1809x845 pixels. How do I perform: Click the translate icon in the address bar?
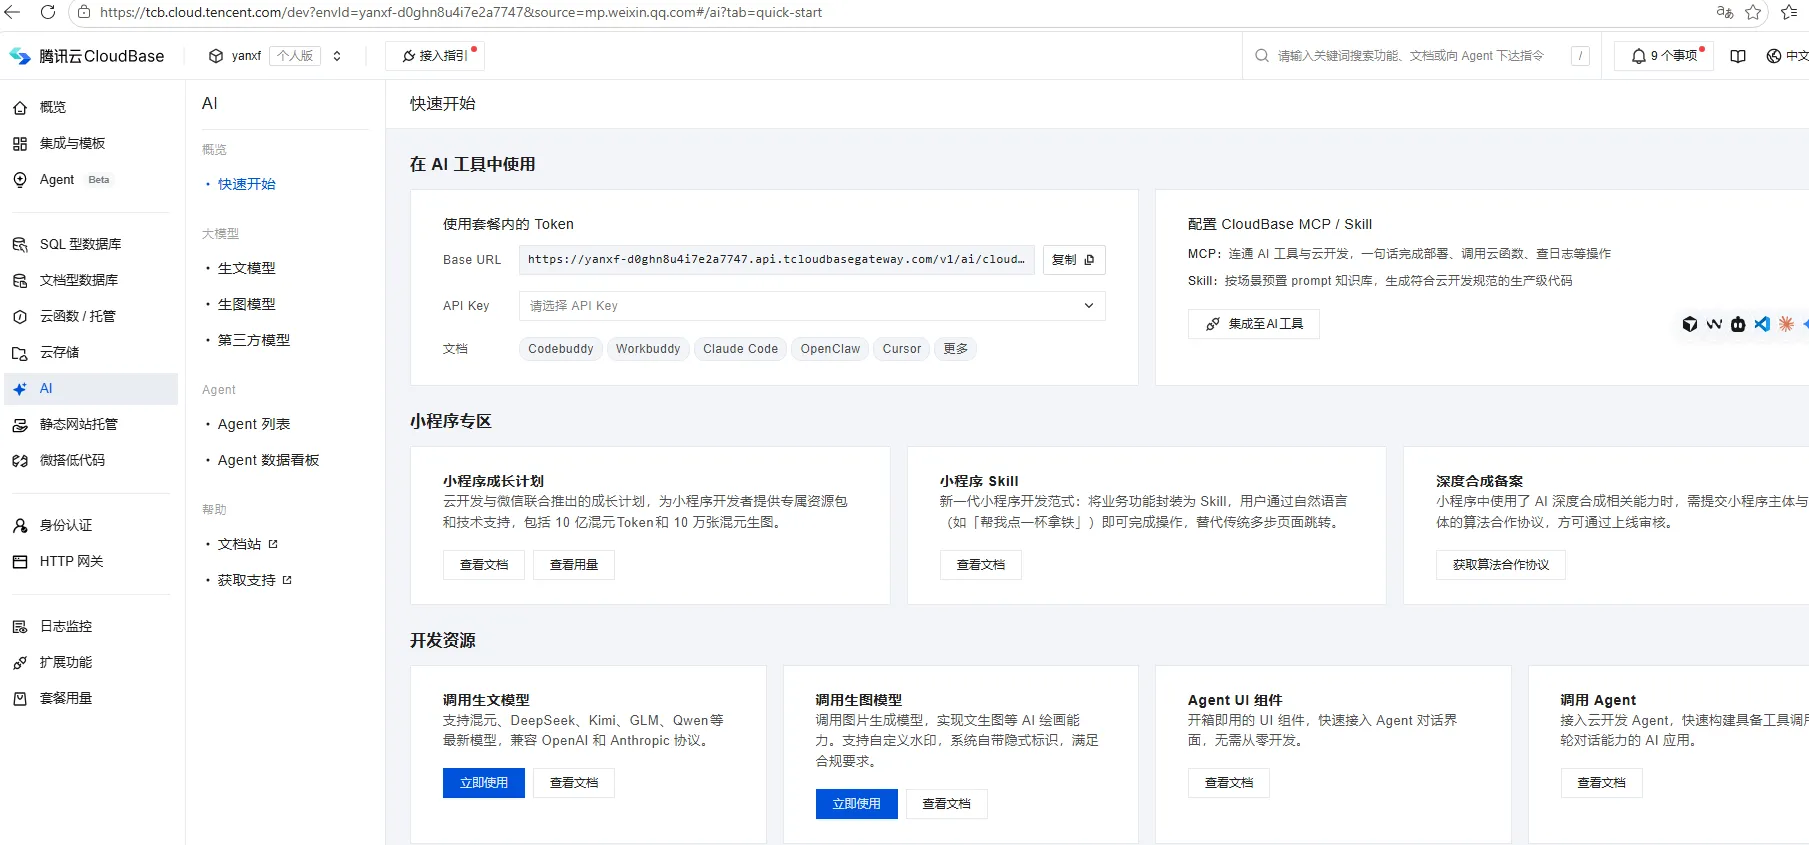[1725, 12]
